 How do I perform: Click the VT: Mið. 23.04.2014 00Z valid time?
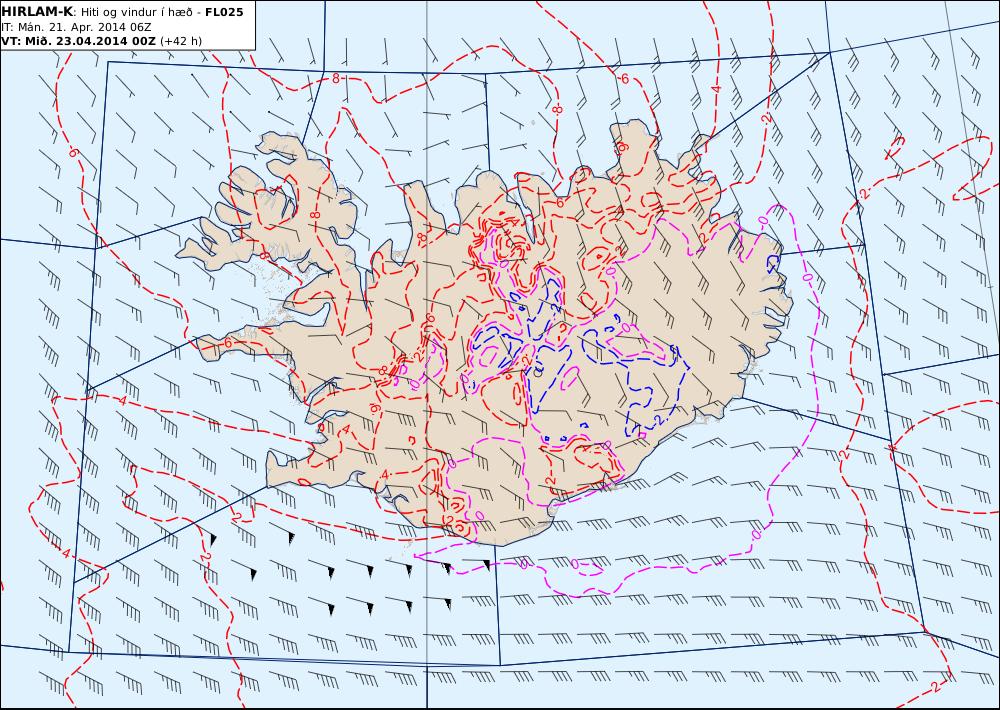coord(78,41)
